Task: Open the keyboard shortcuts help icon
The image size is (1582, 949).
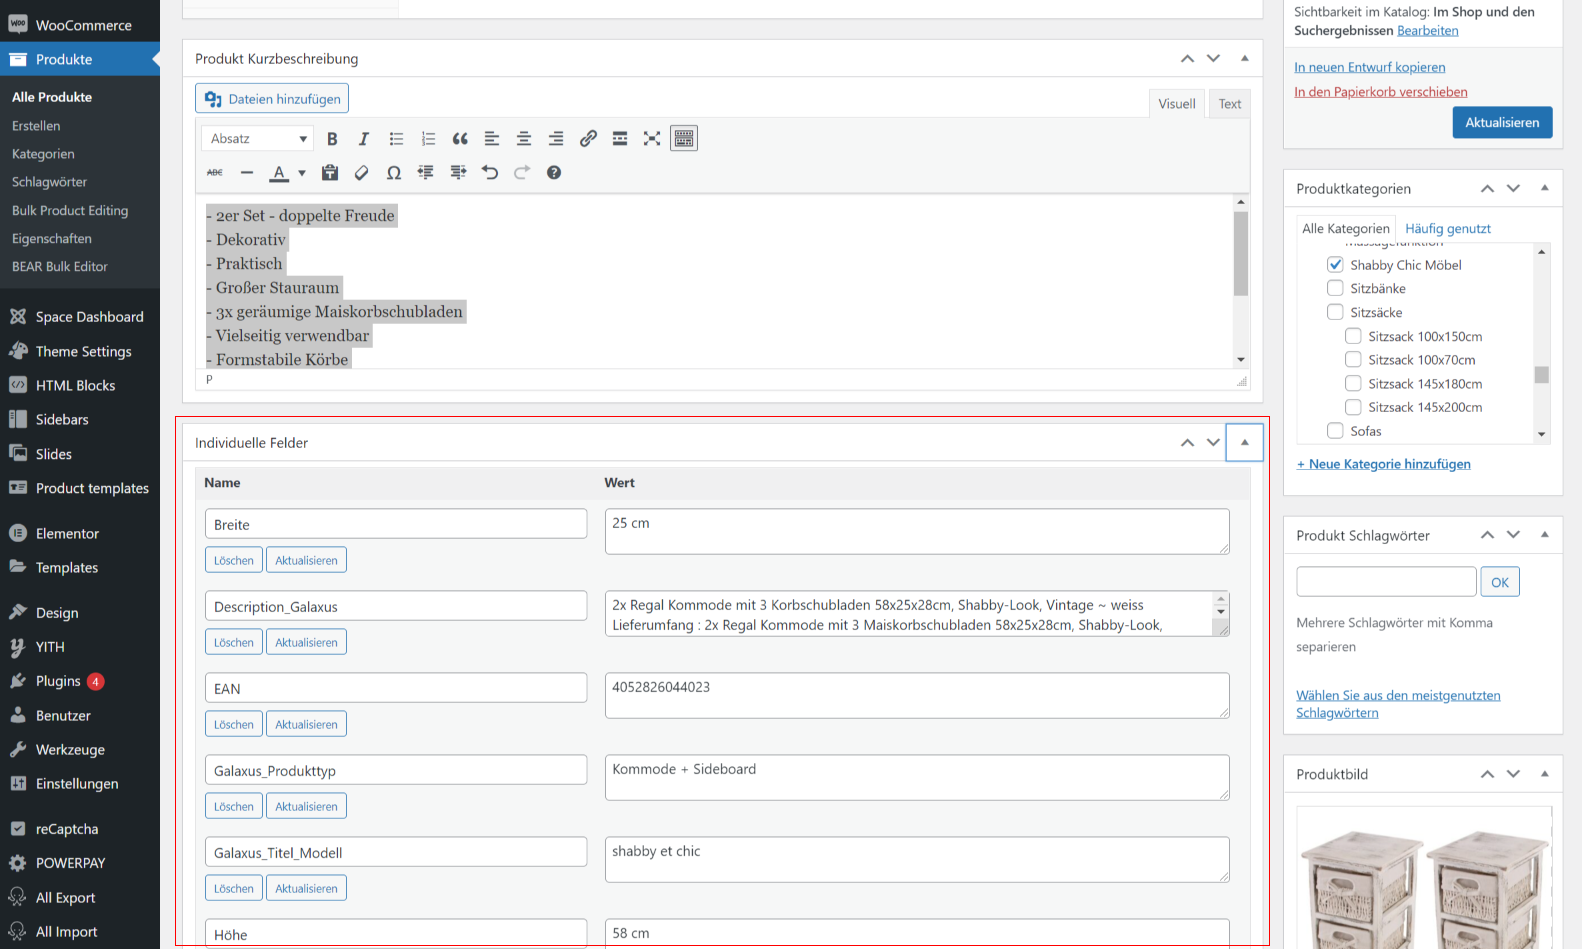Action: (554, 173)
